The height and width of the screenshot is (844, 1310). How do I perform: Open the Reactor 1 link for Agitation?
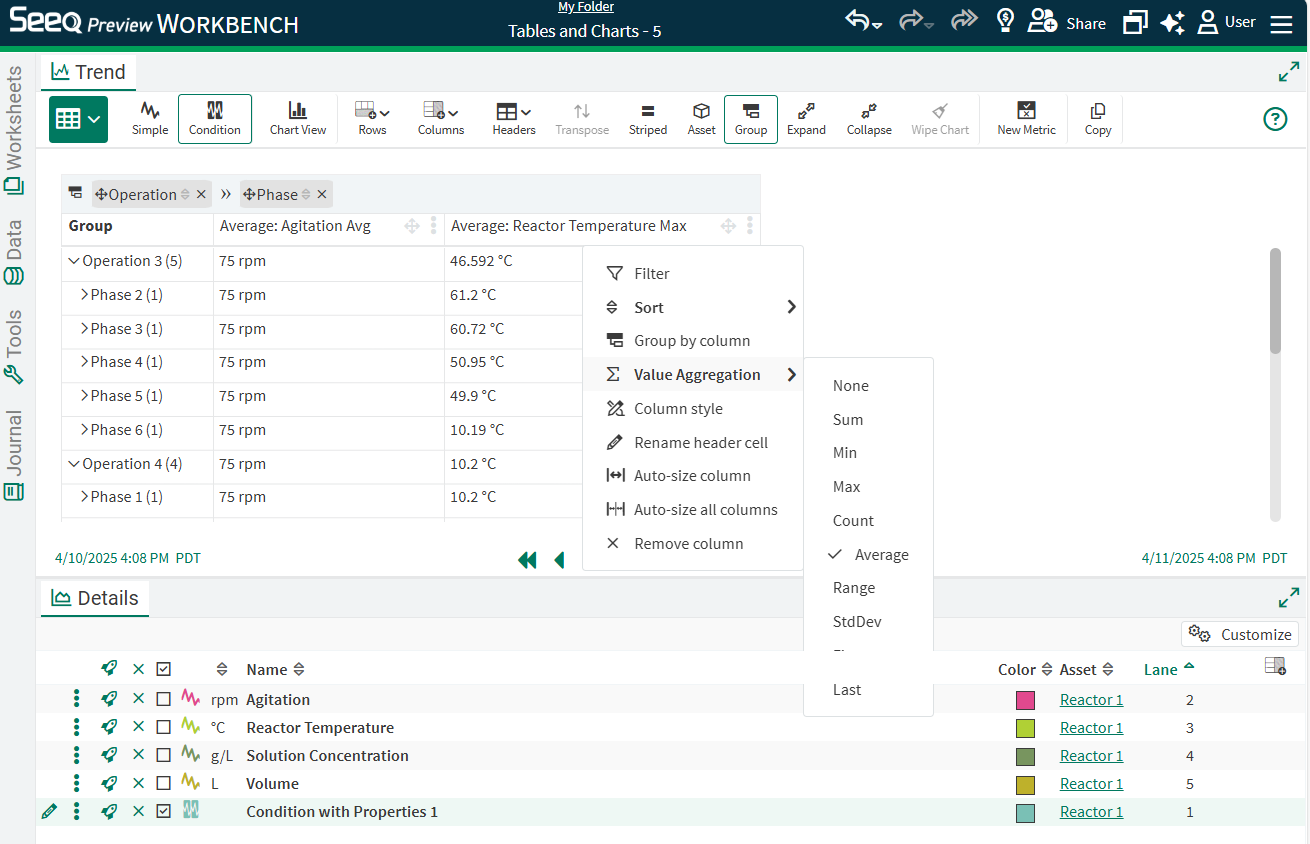point(1091,700)
